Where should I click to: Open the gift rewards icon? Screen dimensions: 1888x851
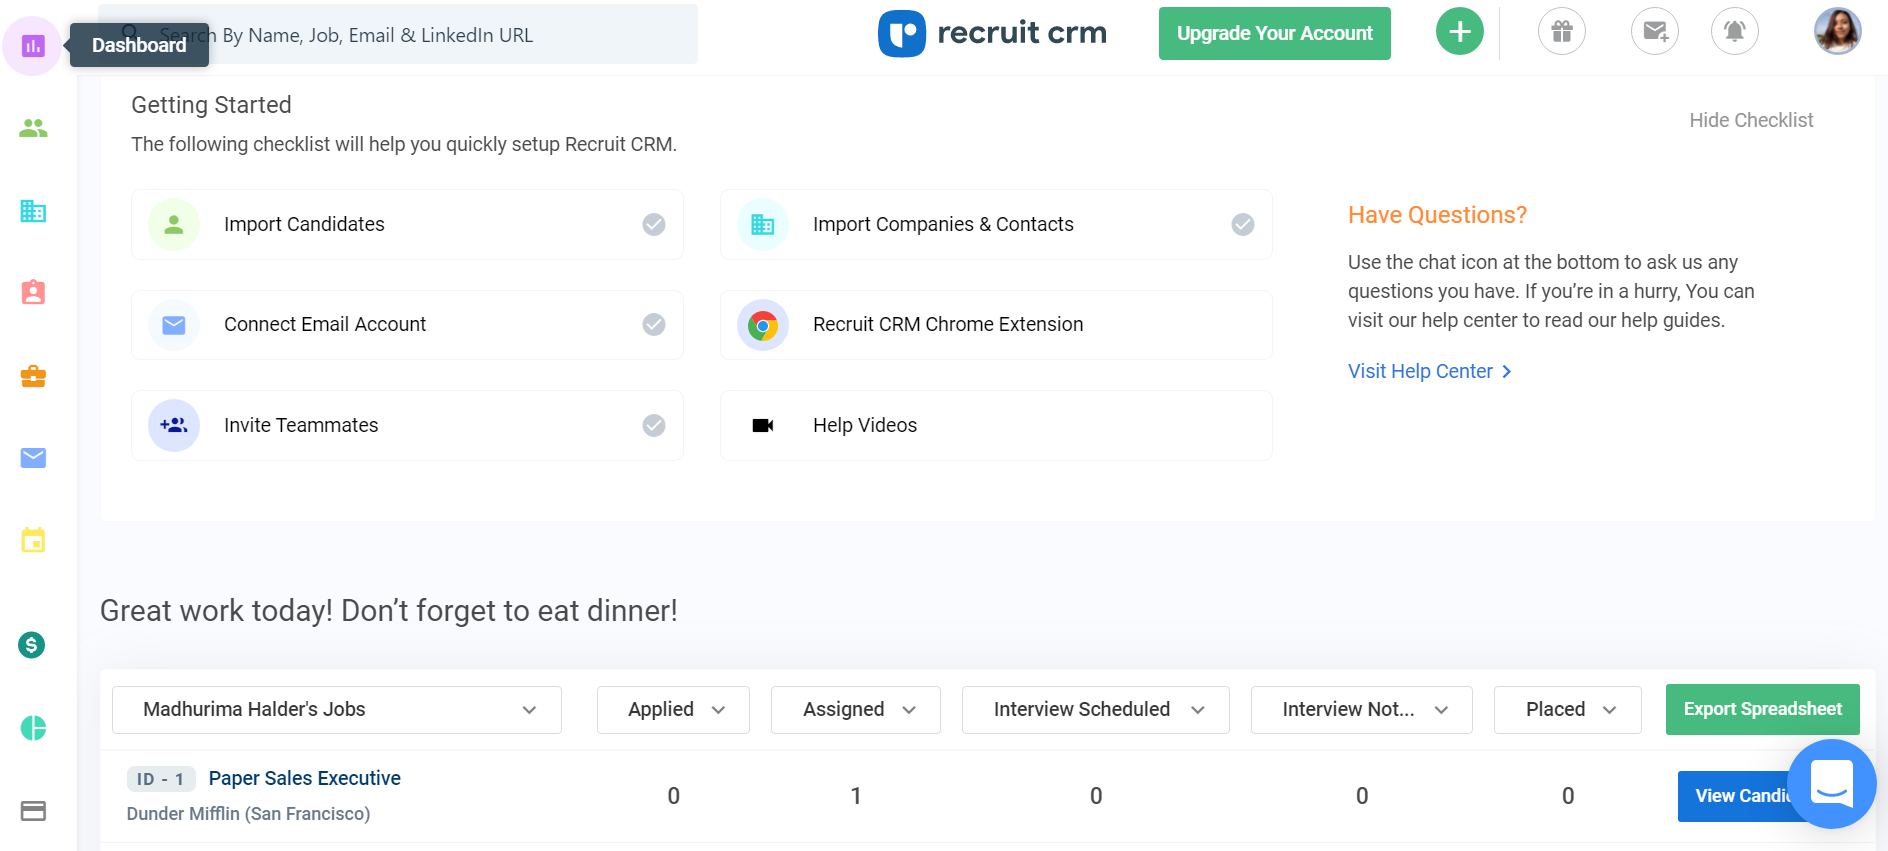pyautogui.click(x=1562, y=32)
